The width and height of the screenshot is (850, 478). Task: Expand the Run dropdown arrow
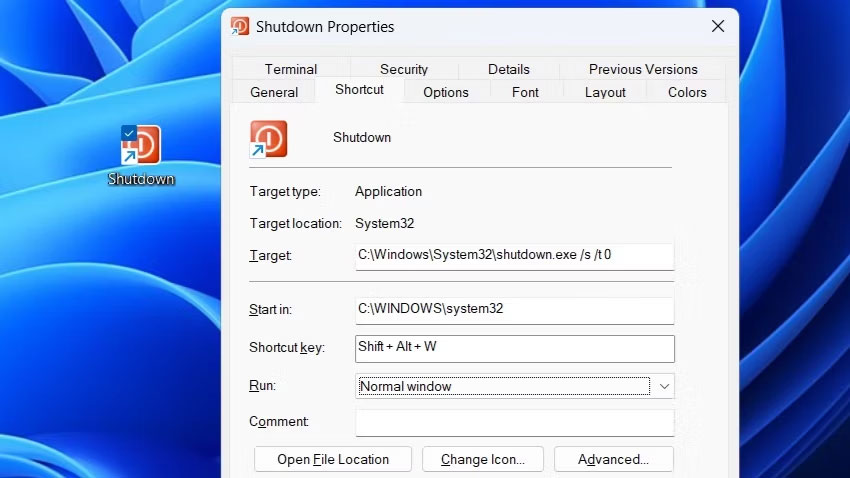(x=664, y=386)
